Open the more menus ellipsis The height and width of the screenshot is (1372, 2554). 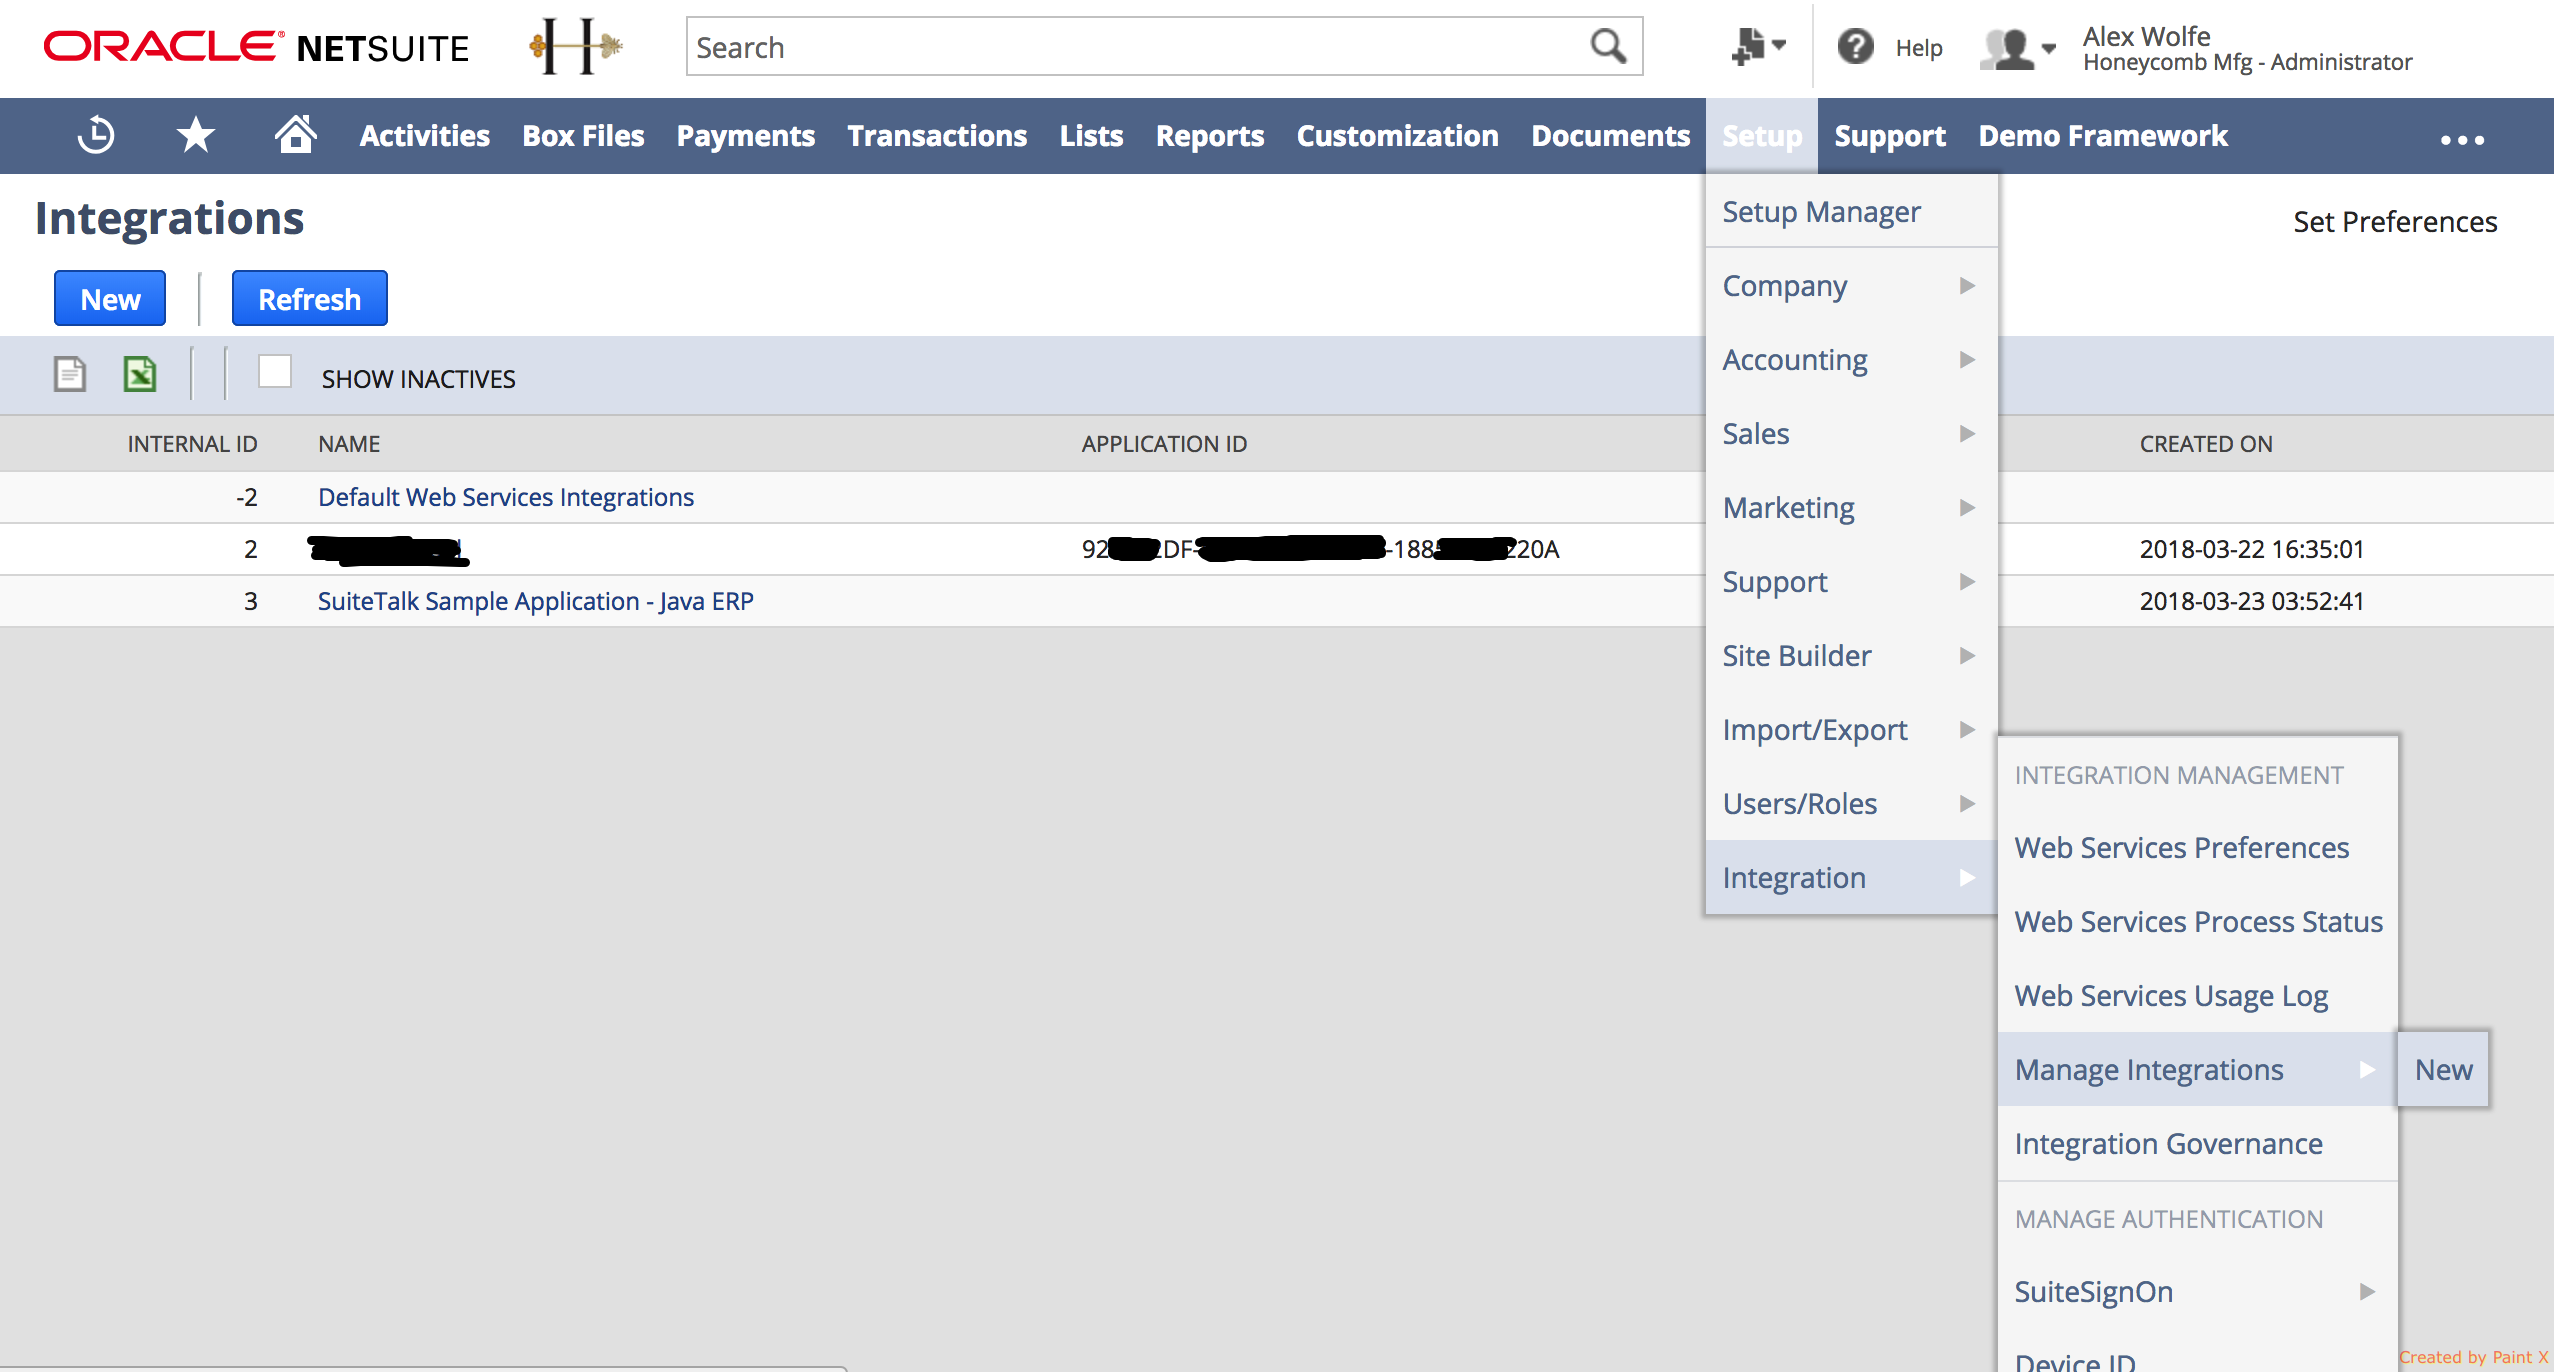pos(2462,139)
